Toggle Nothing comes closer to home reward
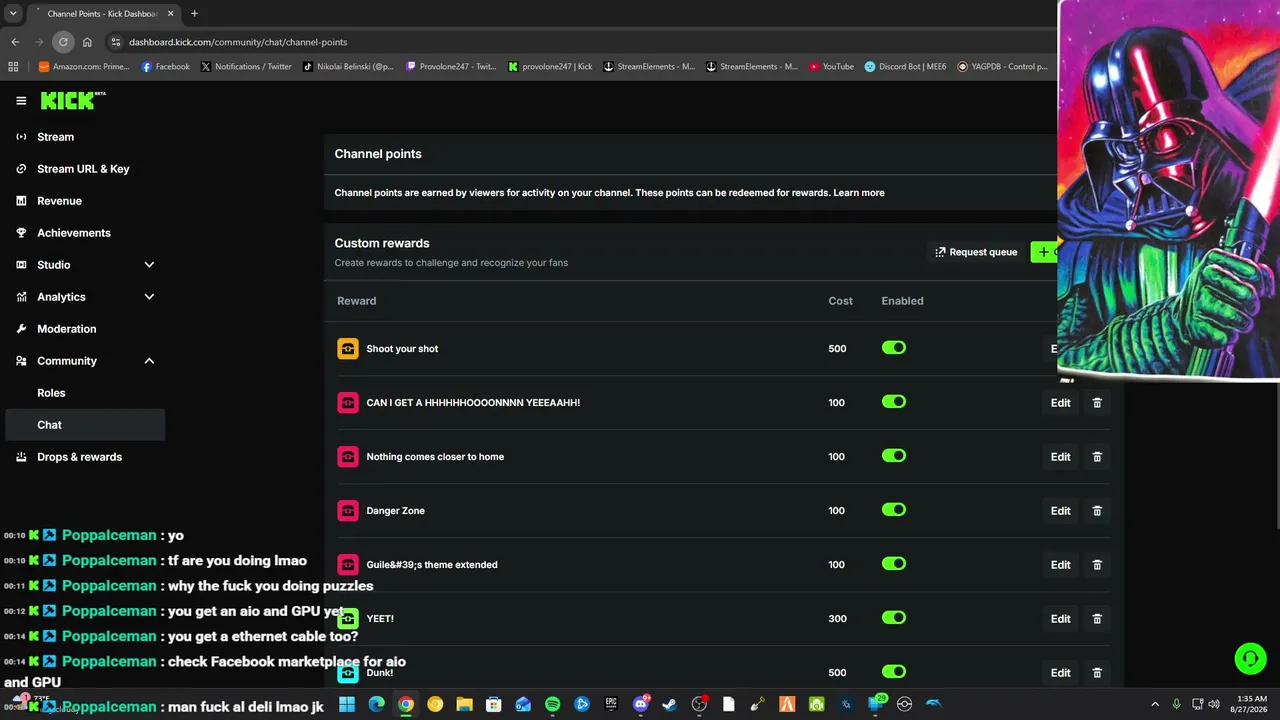This screenshot has height=720, width=1280. pyautogui.click(x=894, y=456)
